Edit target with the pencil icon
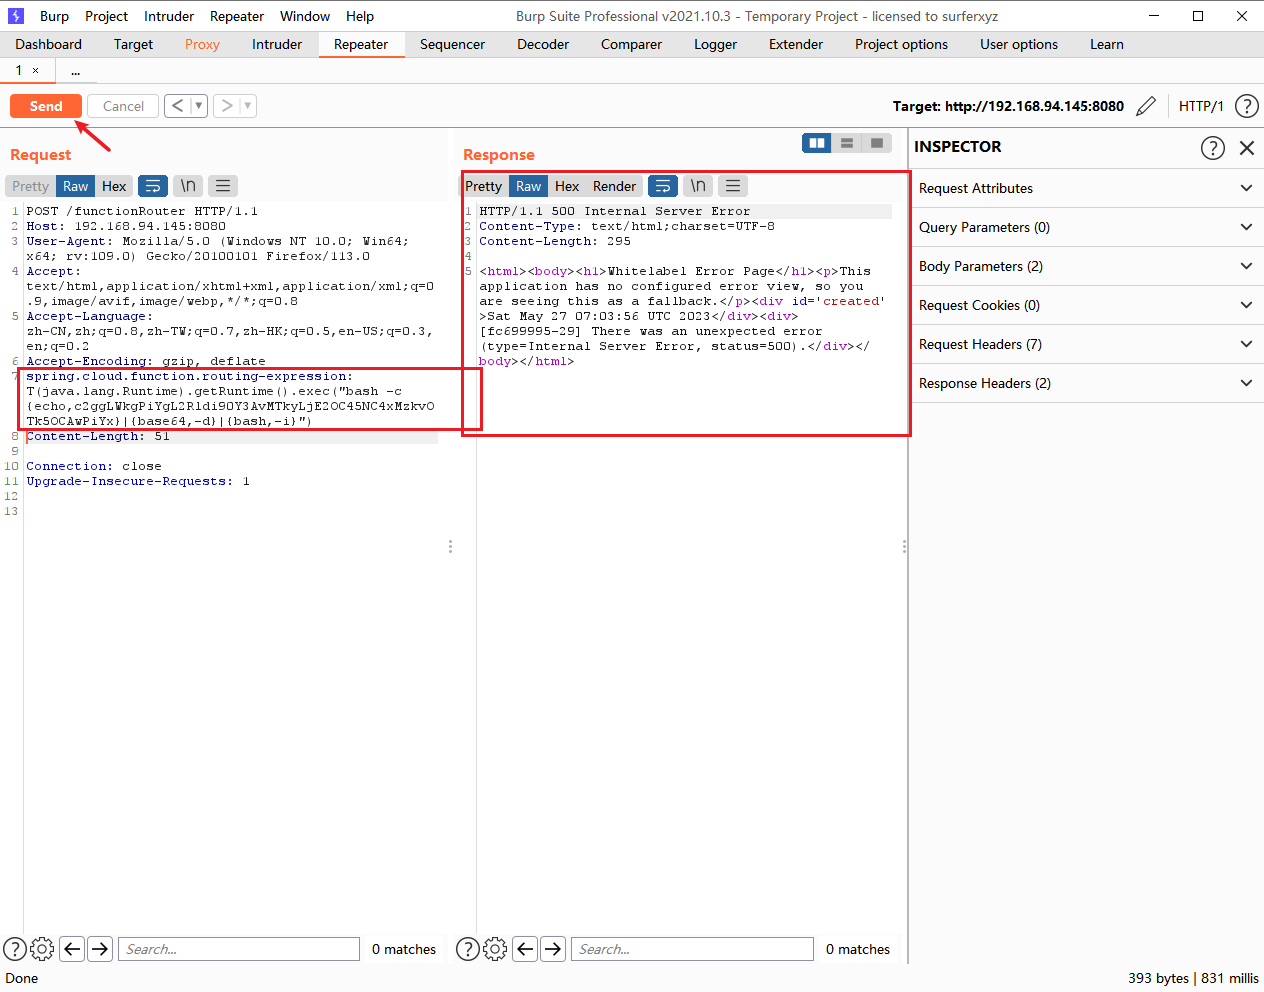1264x992 pixels. tap(1146, 106)
